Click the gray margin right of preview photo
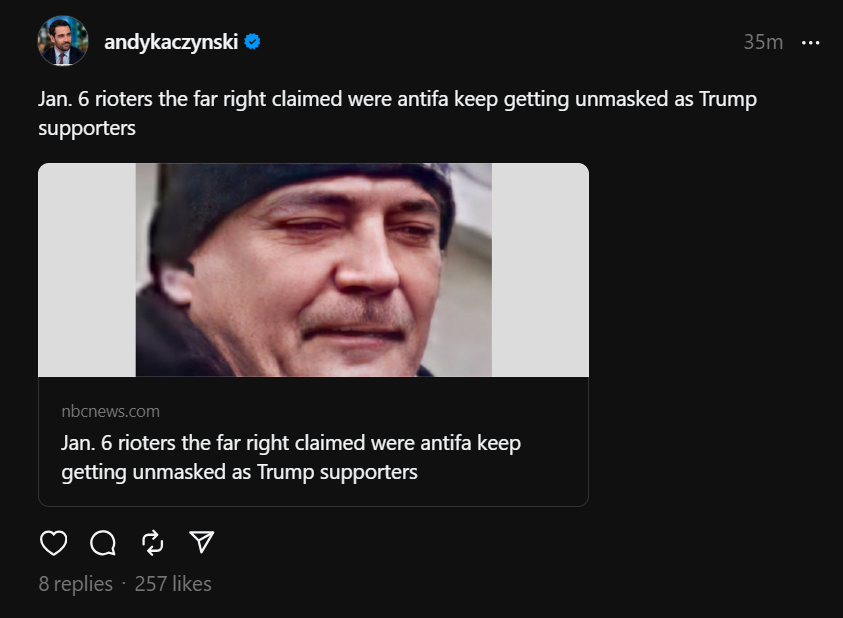The image size is (843, 618). click(x=540, y=270)
